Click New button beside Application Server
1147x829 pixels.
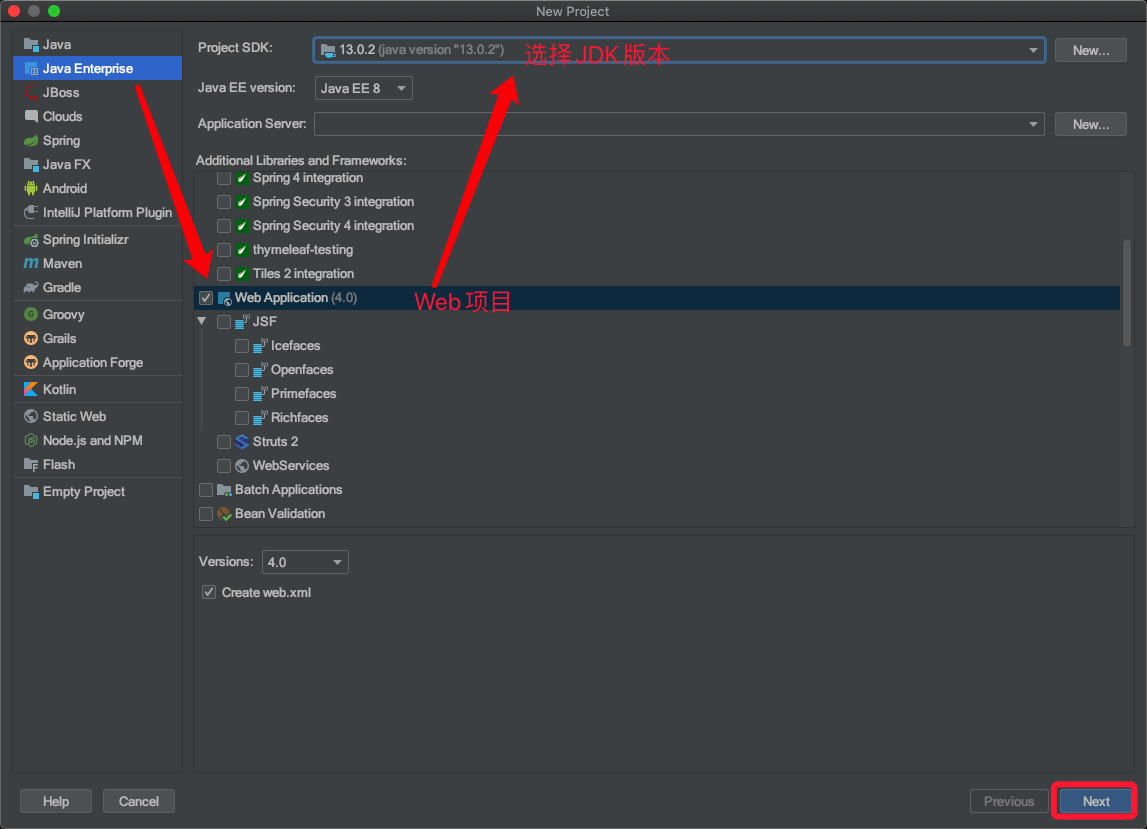point(1091,124)
